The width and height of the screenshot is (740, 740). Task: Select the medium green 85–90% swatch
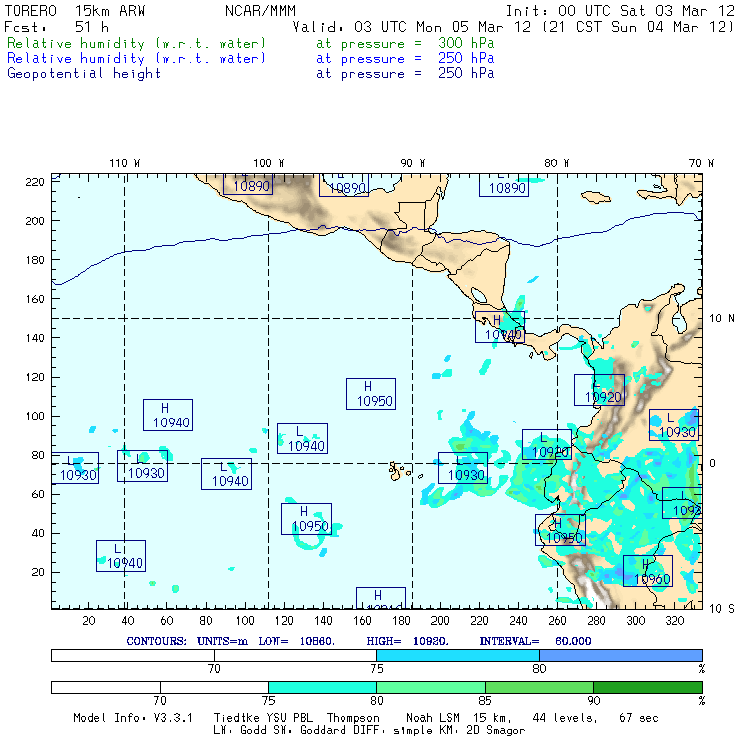pyautogui.click(x=539, y=687)
